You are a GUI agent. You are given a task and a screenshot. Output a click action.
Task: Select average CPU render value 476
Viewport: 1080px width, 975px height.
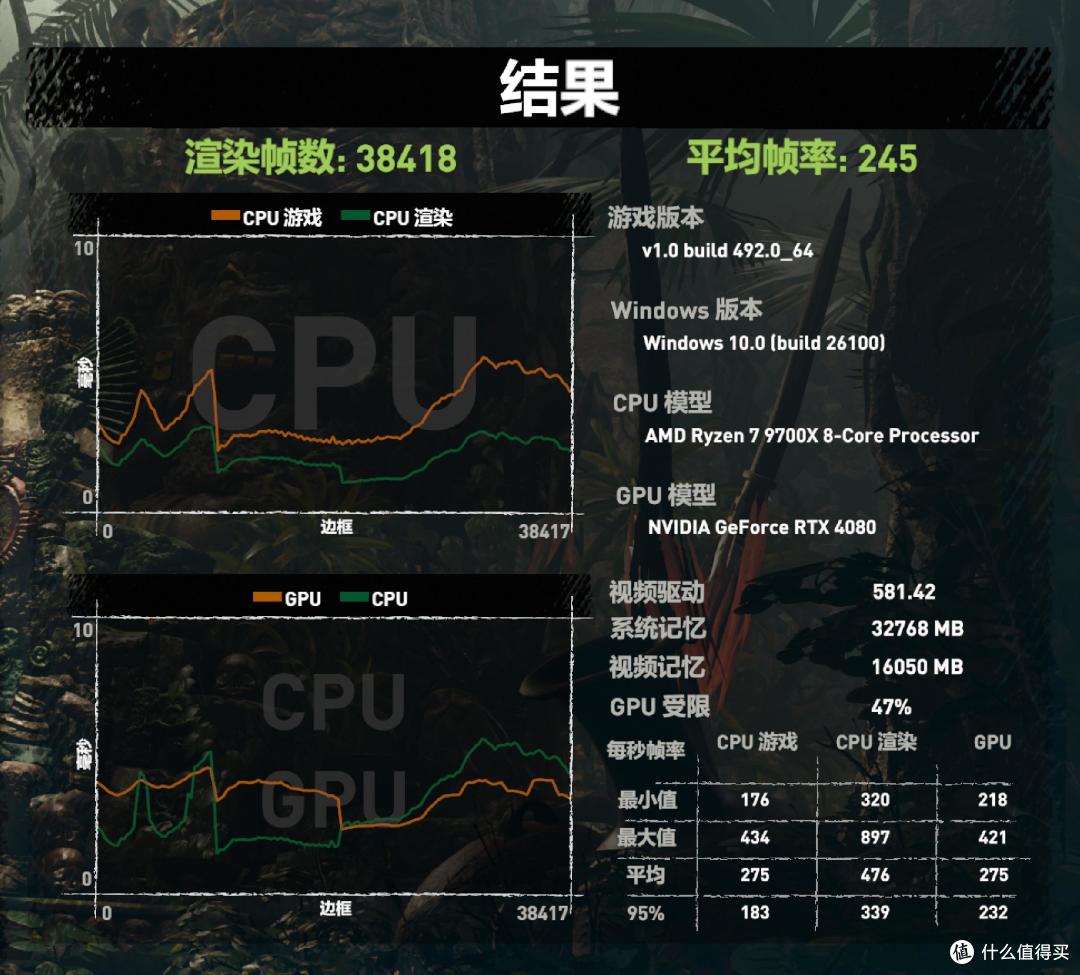click(x=875, y=875)
